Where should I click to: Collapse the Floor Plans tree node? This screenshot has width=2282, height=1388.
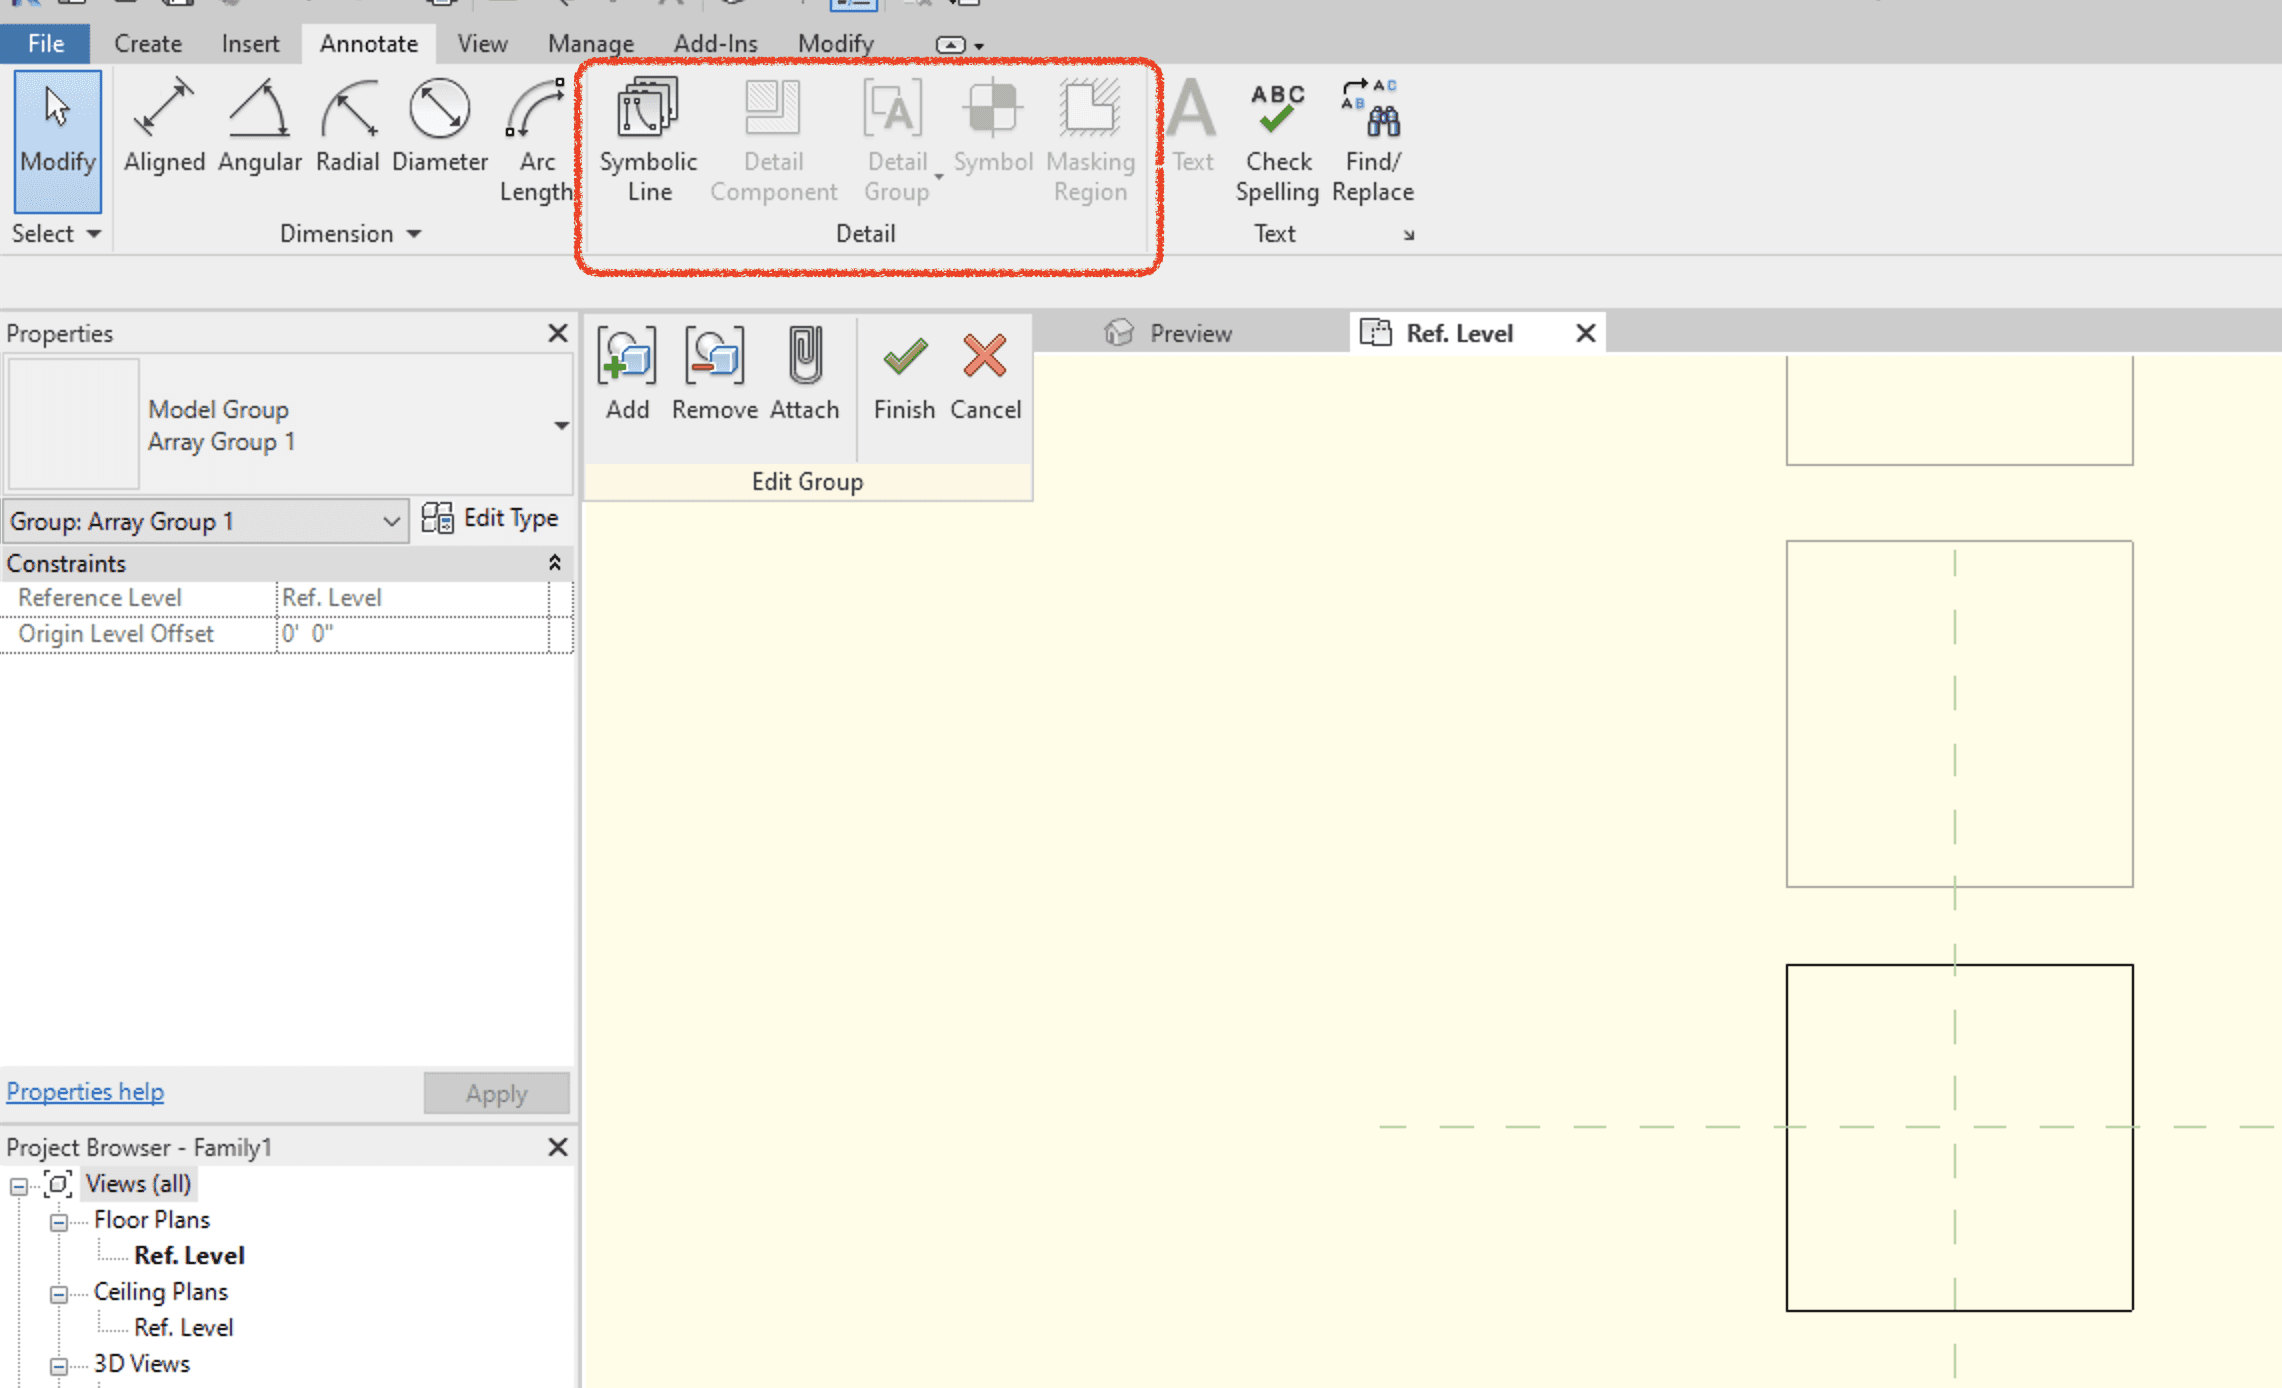coord(59,1222)
